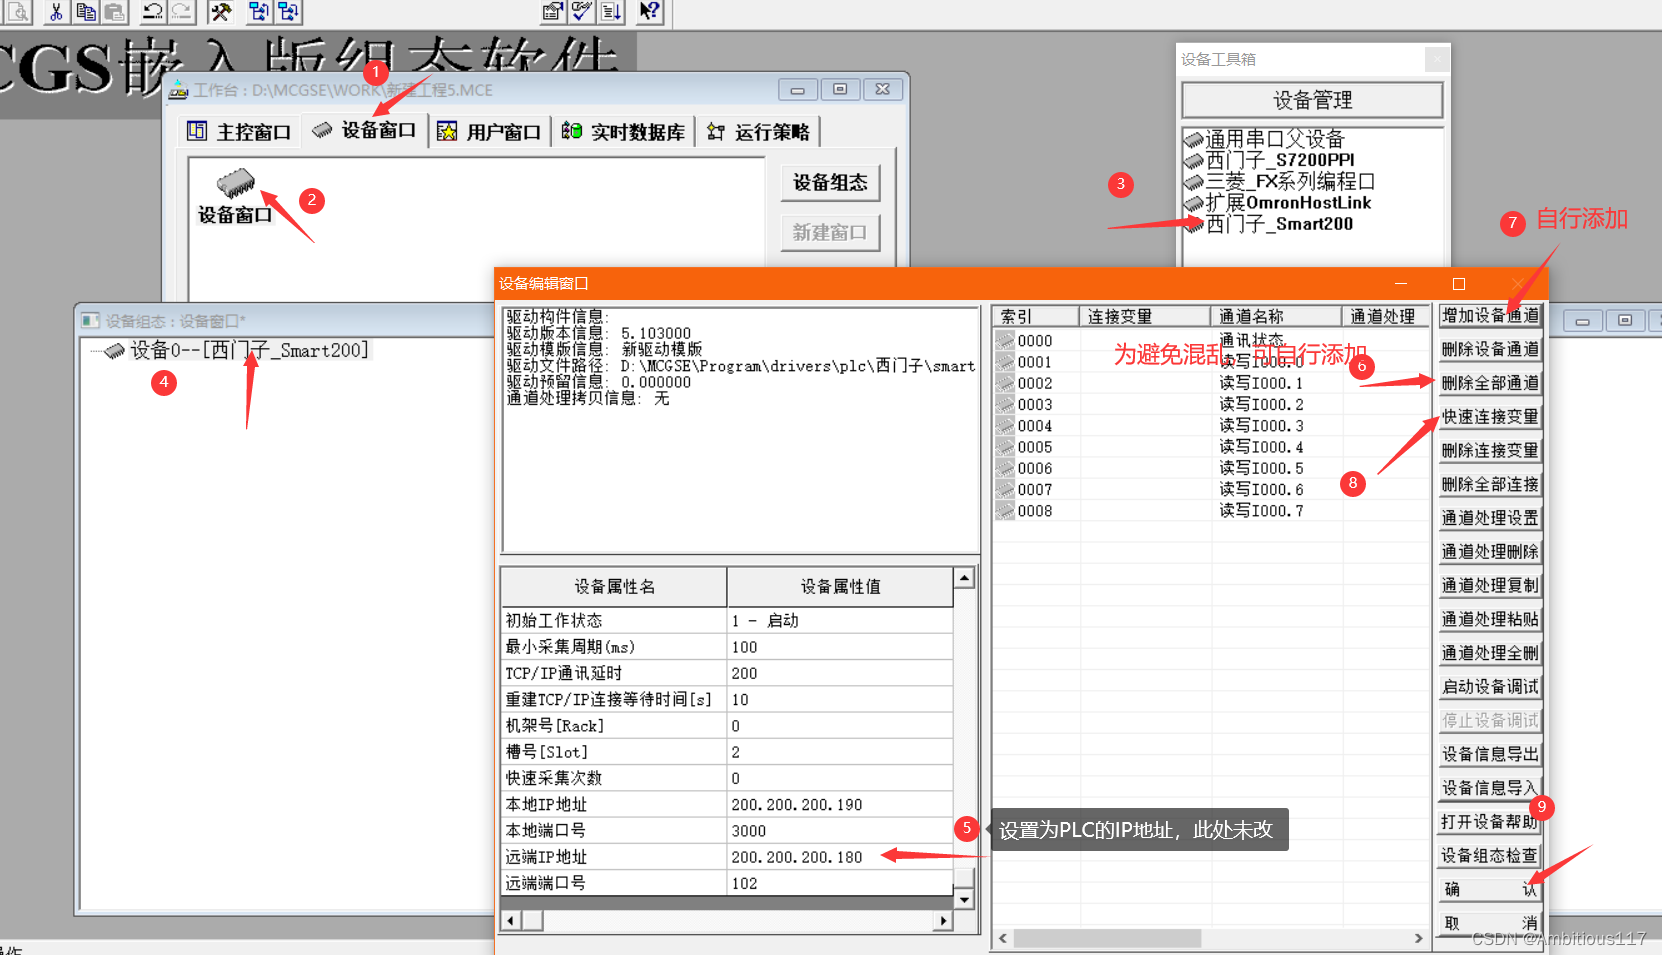
Task: Switch to the 设备窗口 tab
Action: click(x=364, y=130)
